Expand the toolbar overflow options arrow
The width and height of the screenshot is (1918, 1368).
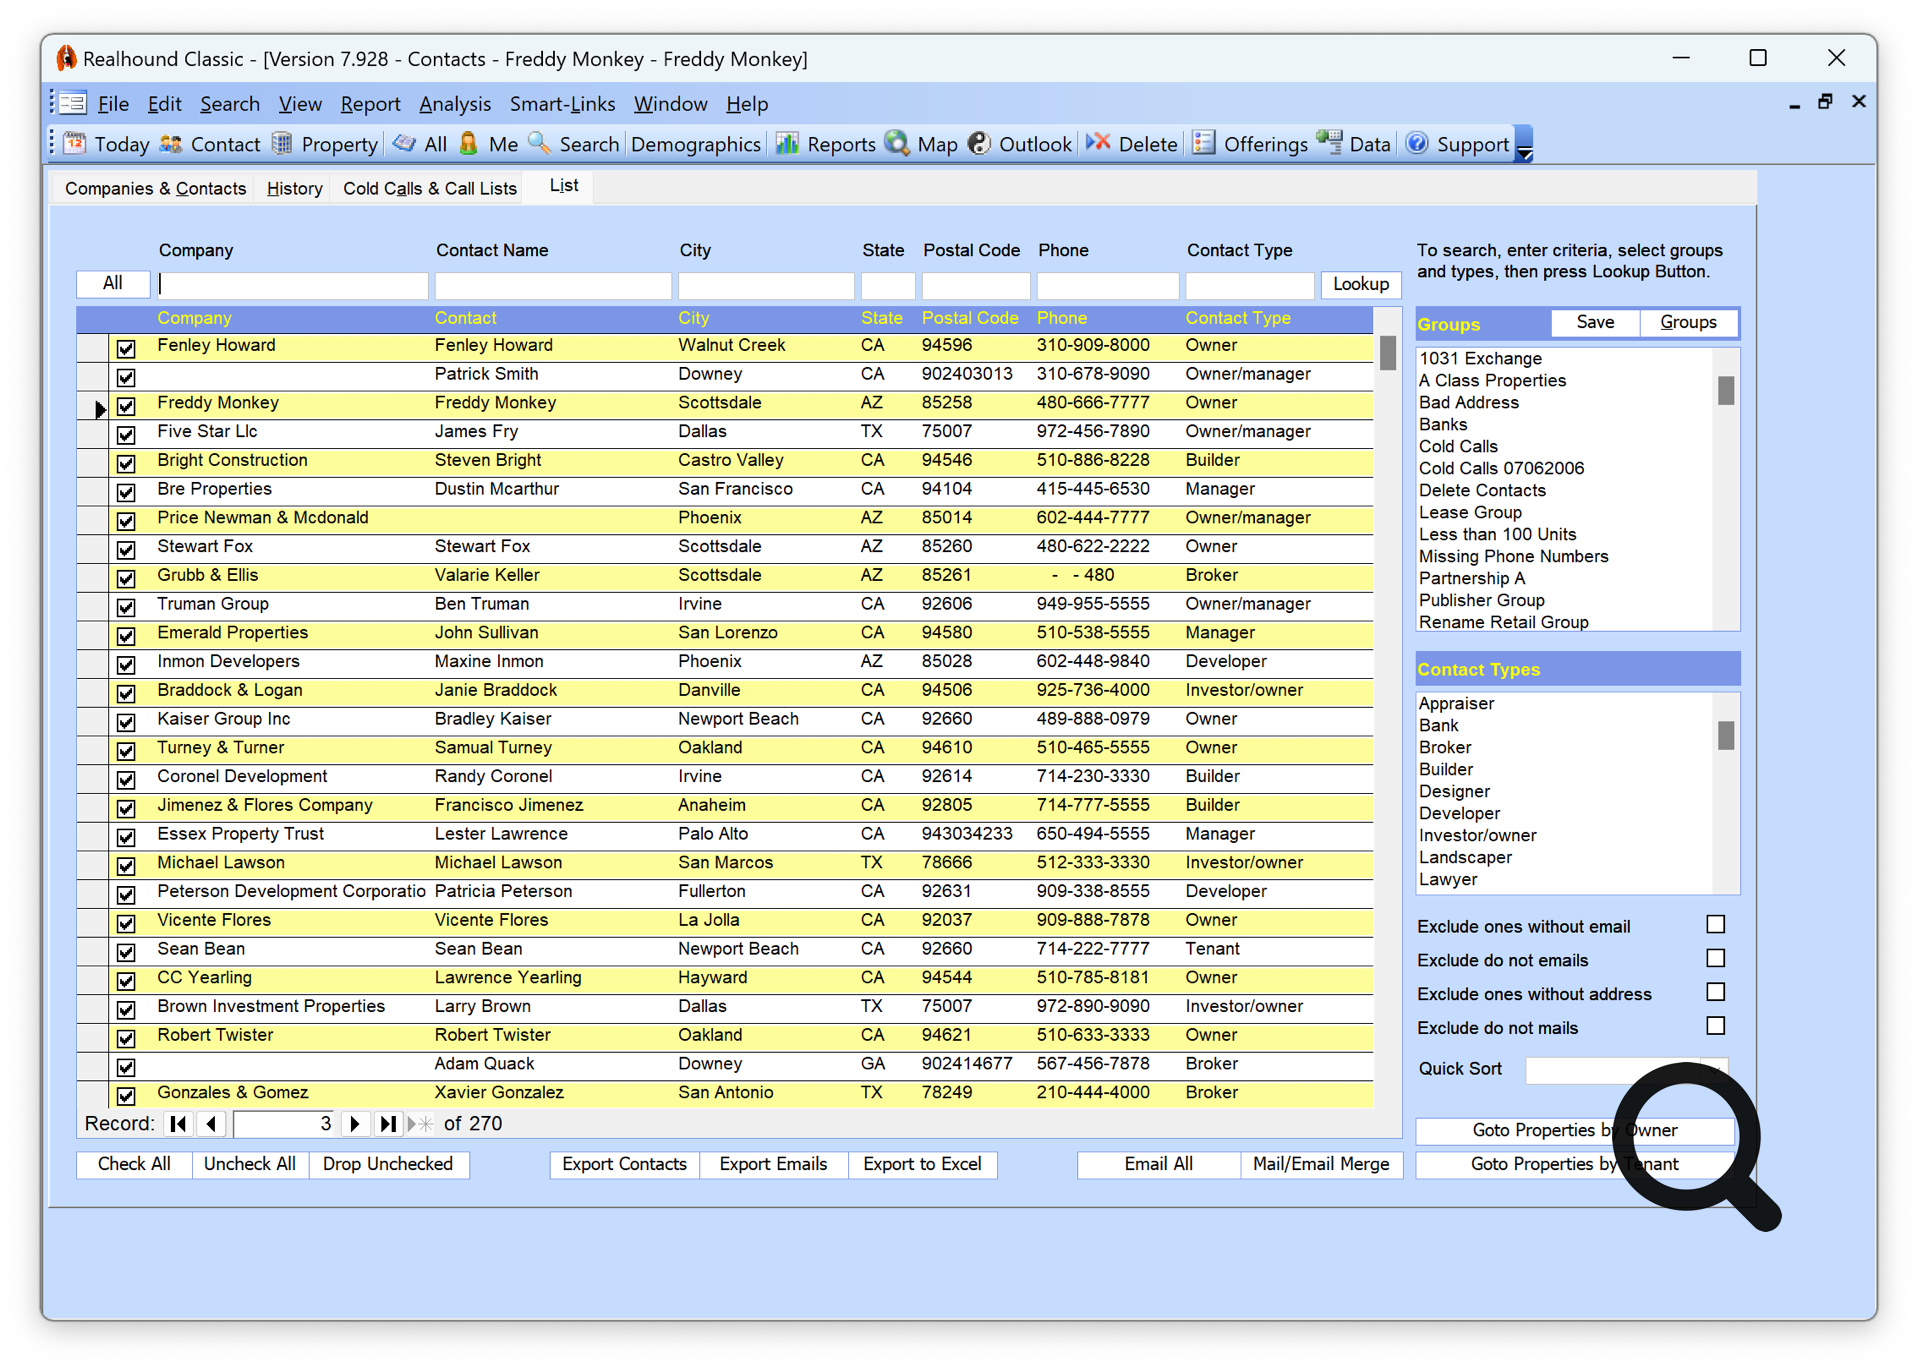[x=1524, y=144]
